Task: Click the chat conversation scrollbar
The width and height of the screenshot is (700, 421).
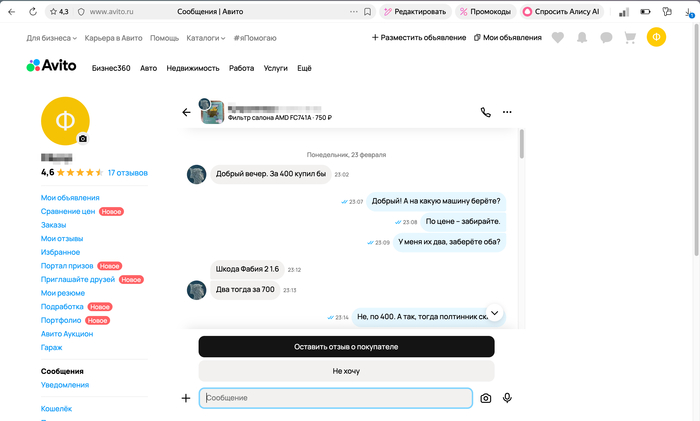Action: pyautogui.click(x=521, y=145)
